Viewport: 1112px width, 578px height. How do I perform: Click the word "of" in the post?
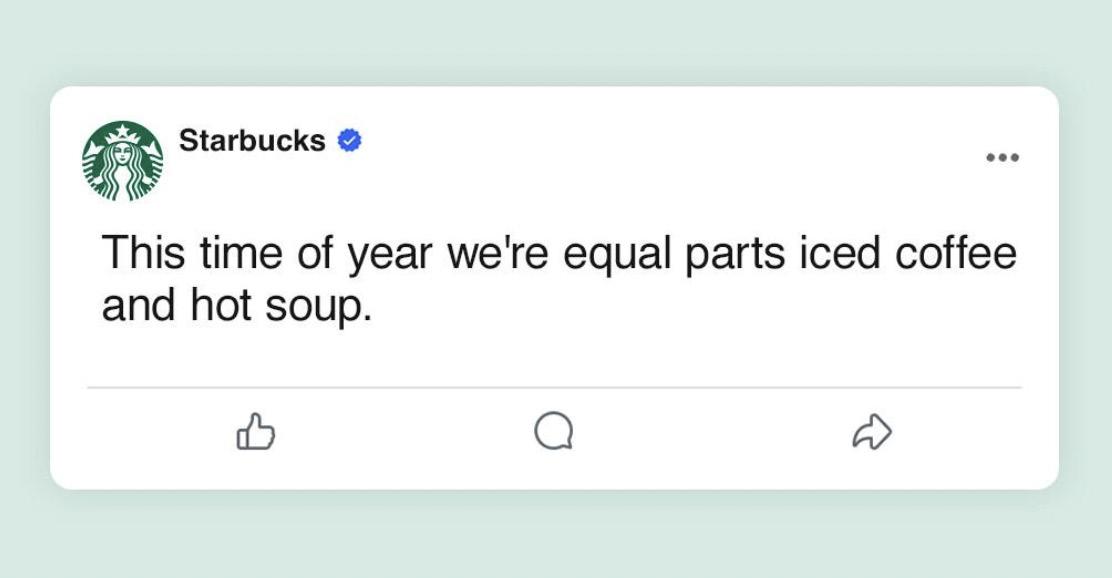click(315, 252)
